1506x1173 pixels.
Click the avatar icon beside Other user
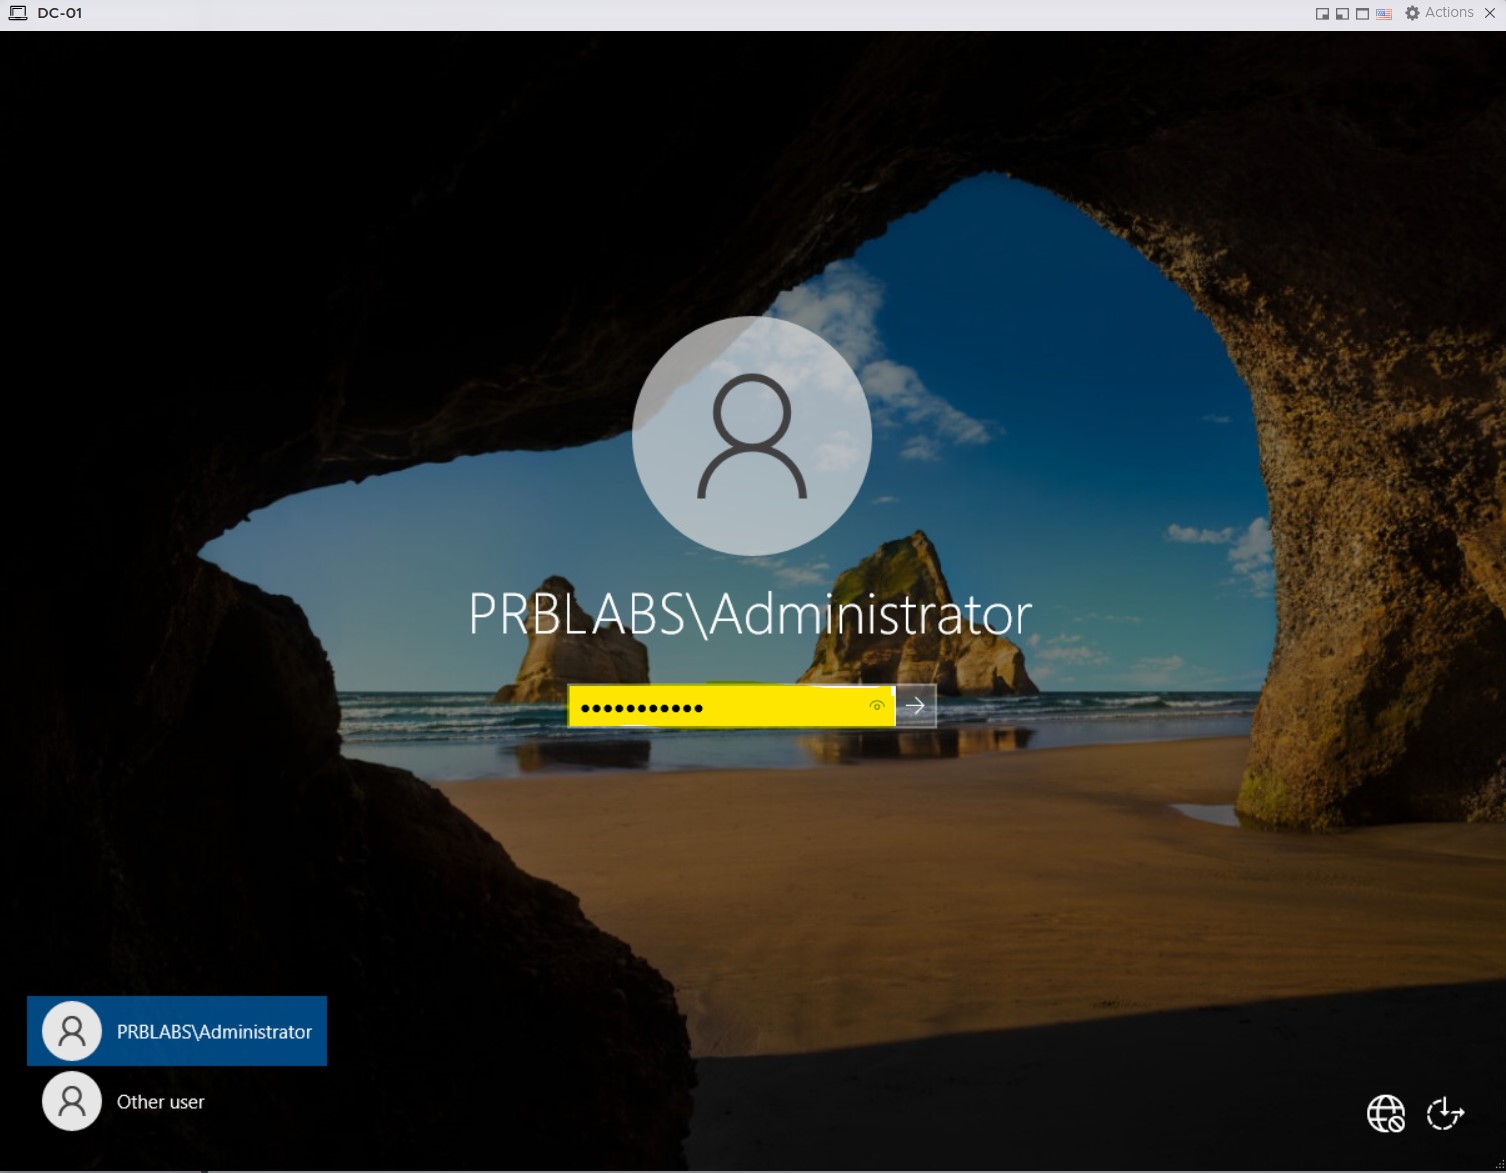point(72,1102)
